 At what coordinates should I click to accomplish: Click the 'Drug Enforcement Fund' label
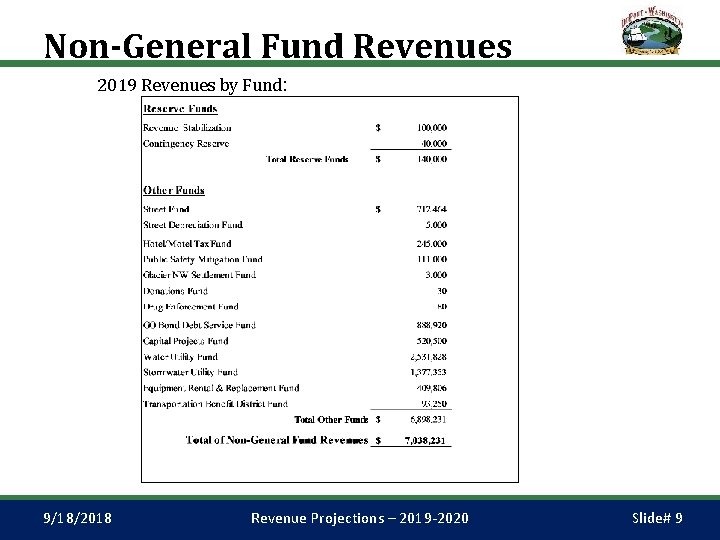pyautogui.click(x=191, y=307)
